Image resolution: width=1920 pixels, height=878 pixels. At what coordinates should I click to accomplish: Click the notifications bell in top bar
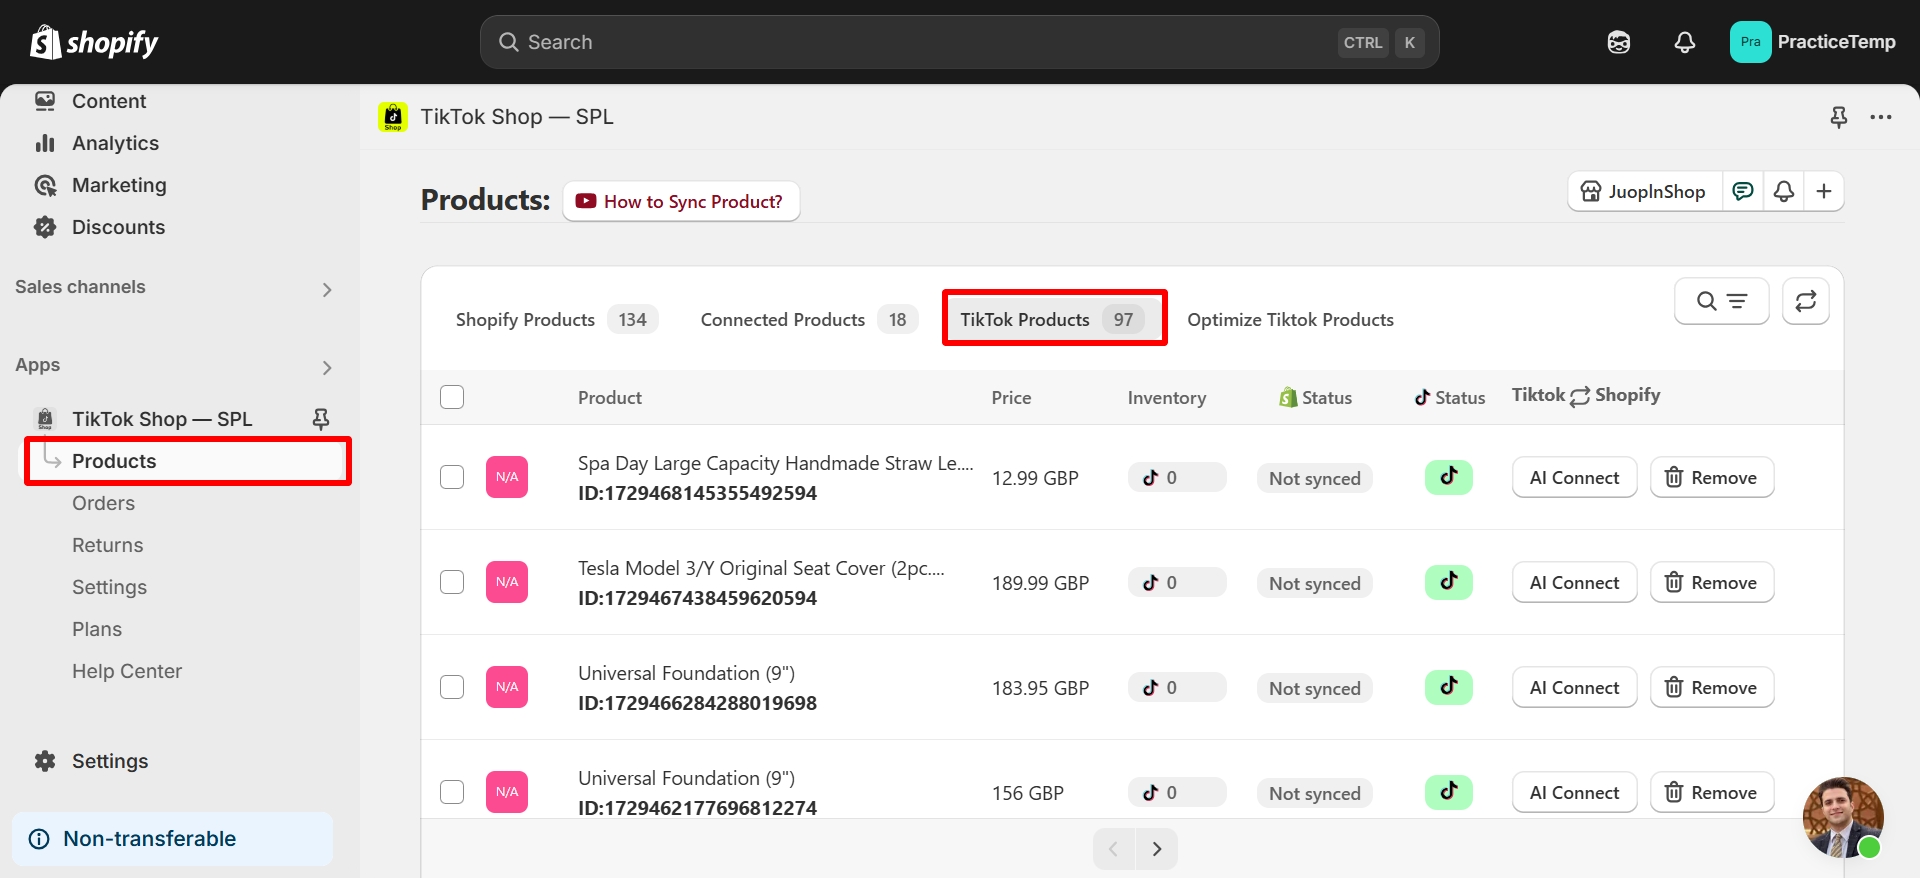pos(1685,42)
